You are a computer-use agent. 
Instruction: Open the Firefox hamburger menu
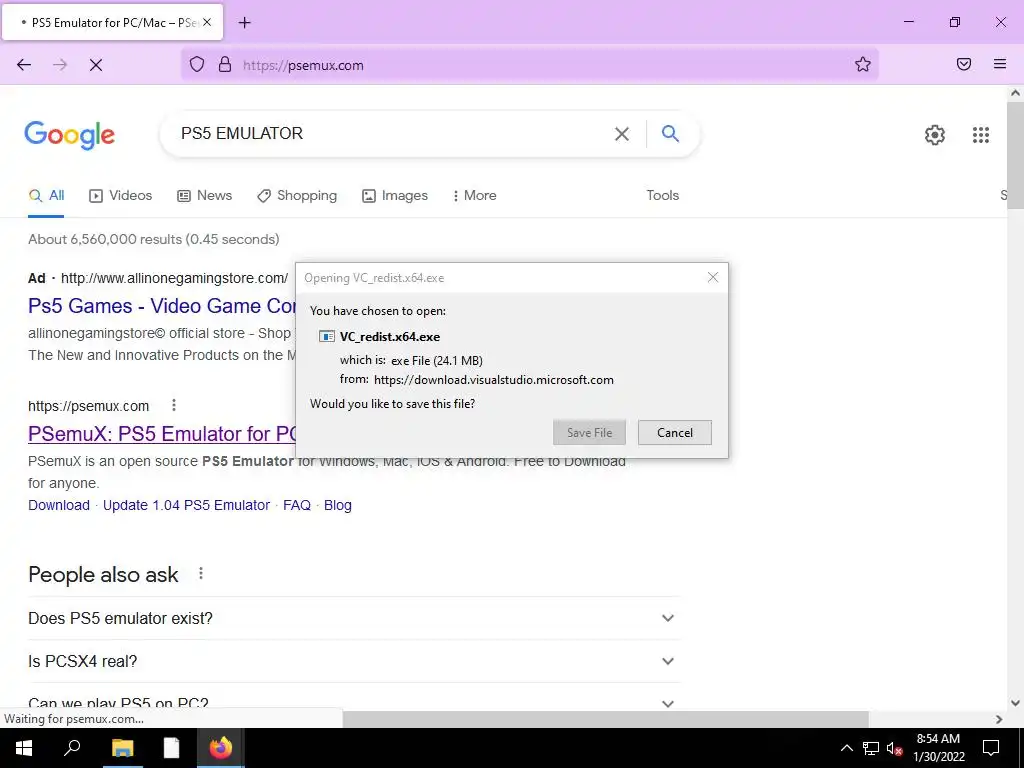pyautogui.click(x=1000, y=64)
